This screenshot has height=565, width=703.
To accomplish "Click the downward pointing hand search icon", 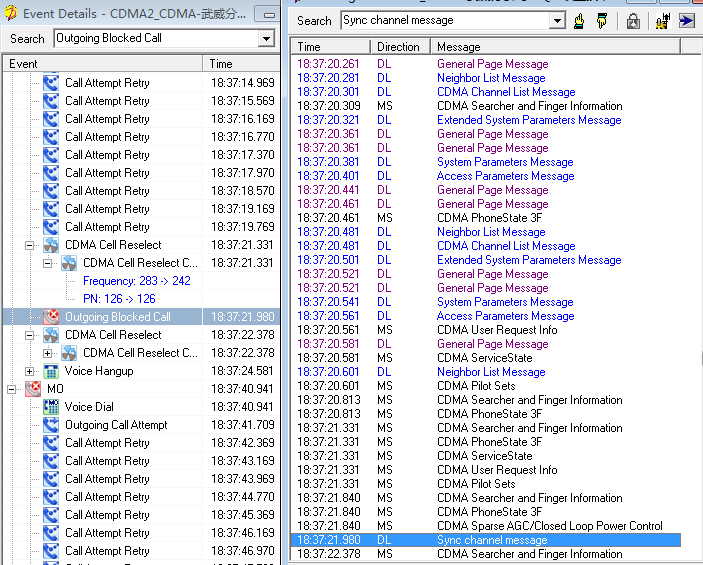I will [601, 20].
